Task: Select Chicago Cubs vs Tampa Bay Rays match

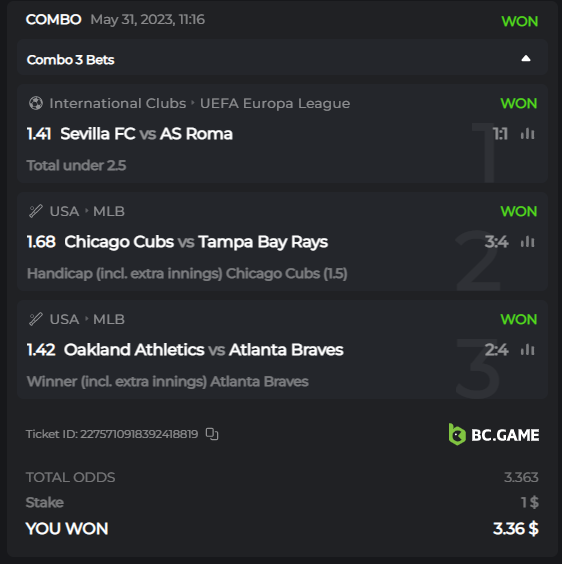Action: point(196,242)
